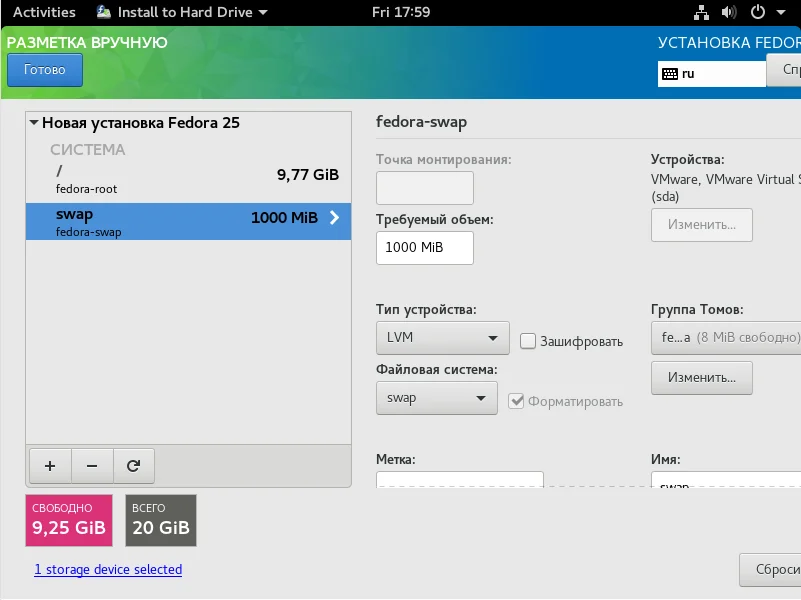The image size is (801, 600).
Task: Click the fedora-swap heading in the details pane
Action: coord(421,122)
